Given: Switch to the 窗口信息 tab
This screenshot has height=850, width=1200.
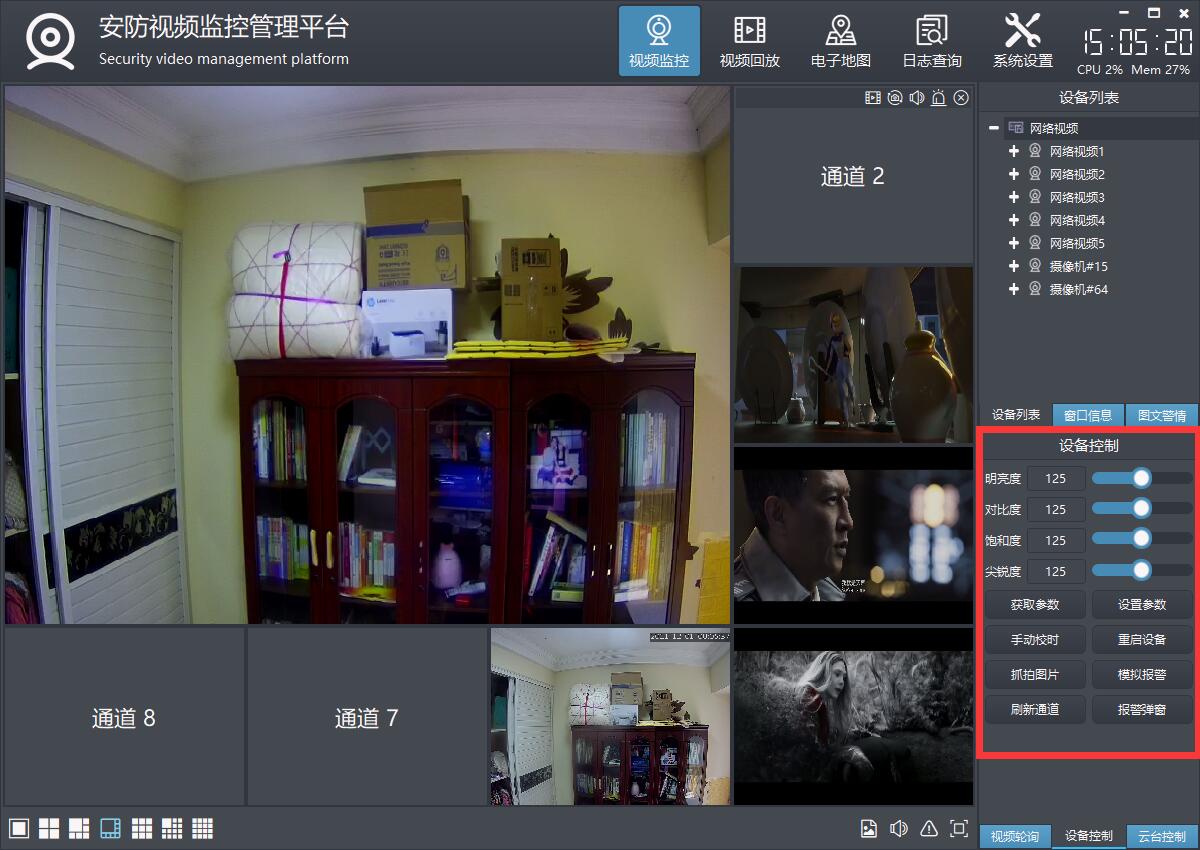Looking at the screenshot, I should (x=1088, y=415).
